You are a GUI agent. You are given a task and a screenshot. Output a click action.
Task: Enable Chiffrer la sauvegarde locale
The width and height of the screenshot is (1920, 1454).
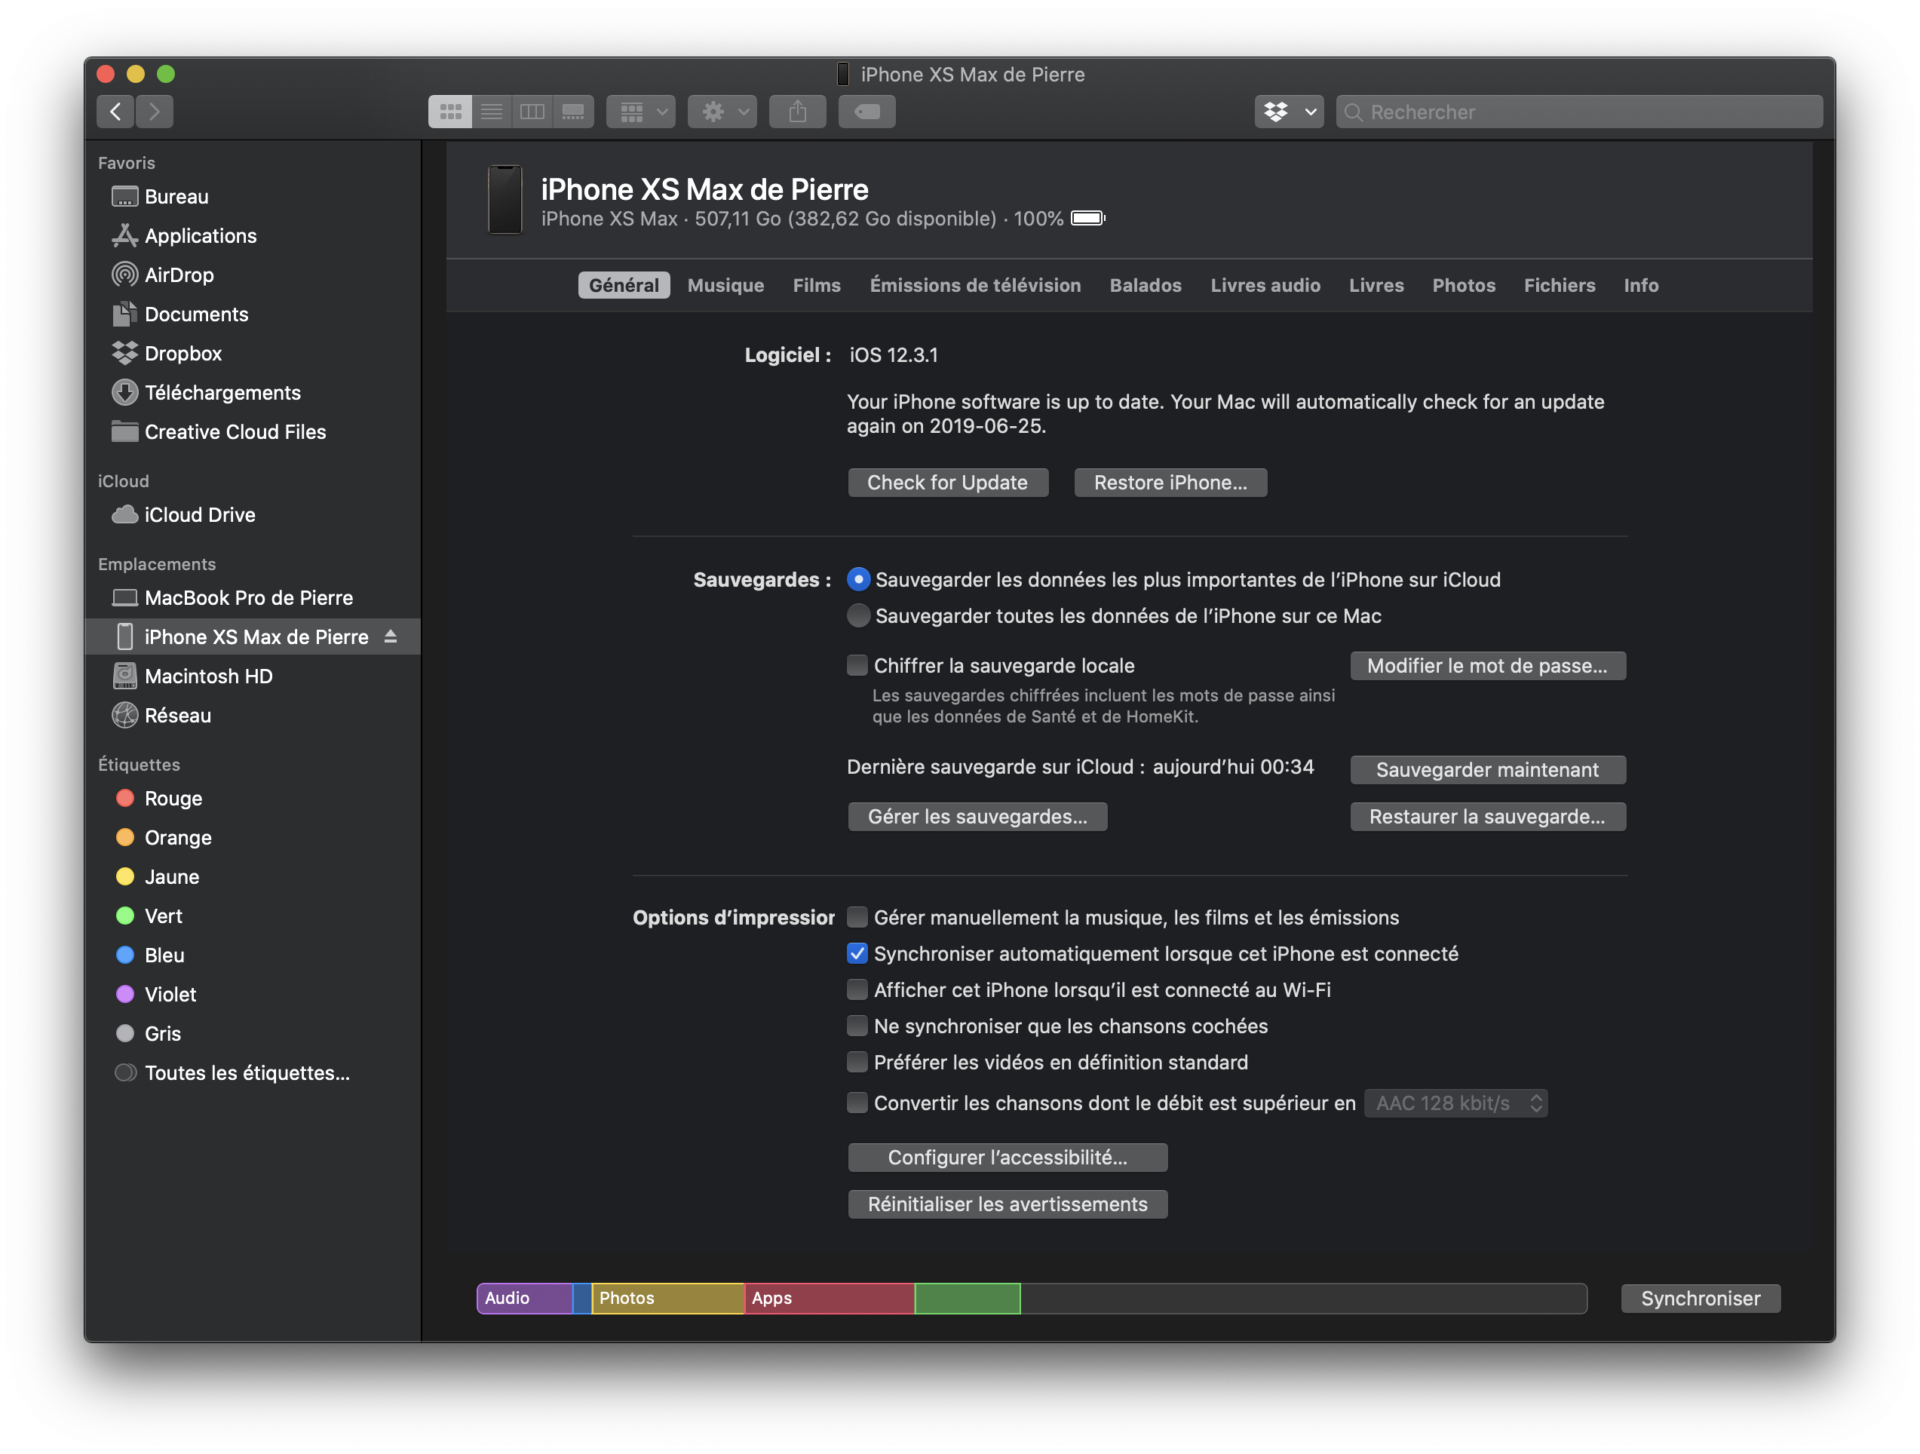(x=857, y=666)
